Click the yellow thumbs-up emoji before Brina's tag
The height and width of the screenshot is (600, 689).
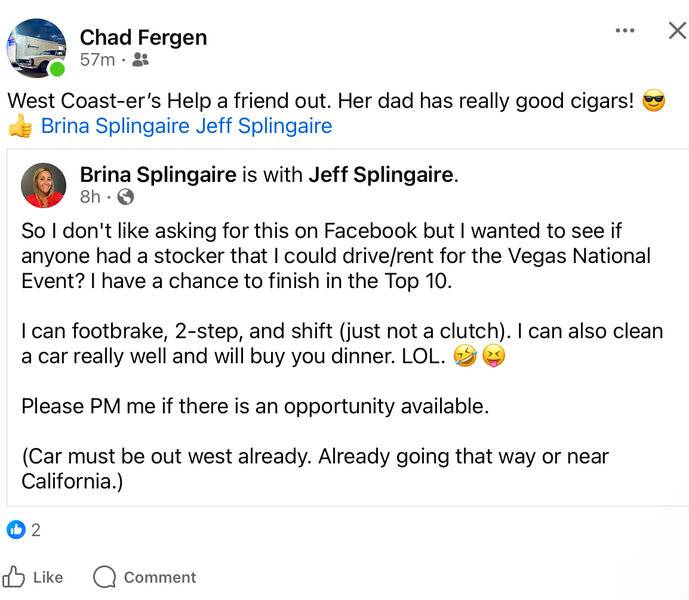(20, 126)
